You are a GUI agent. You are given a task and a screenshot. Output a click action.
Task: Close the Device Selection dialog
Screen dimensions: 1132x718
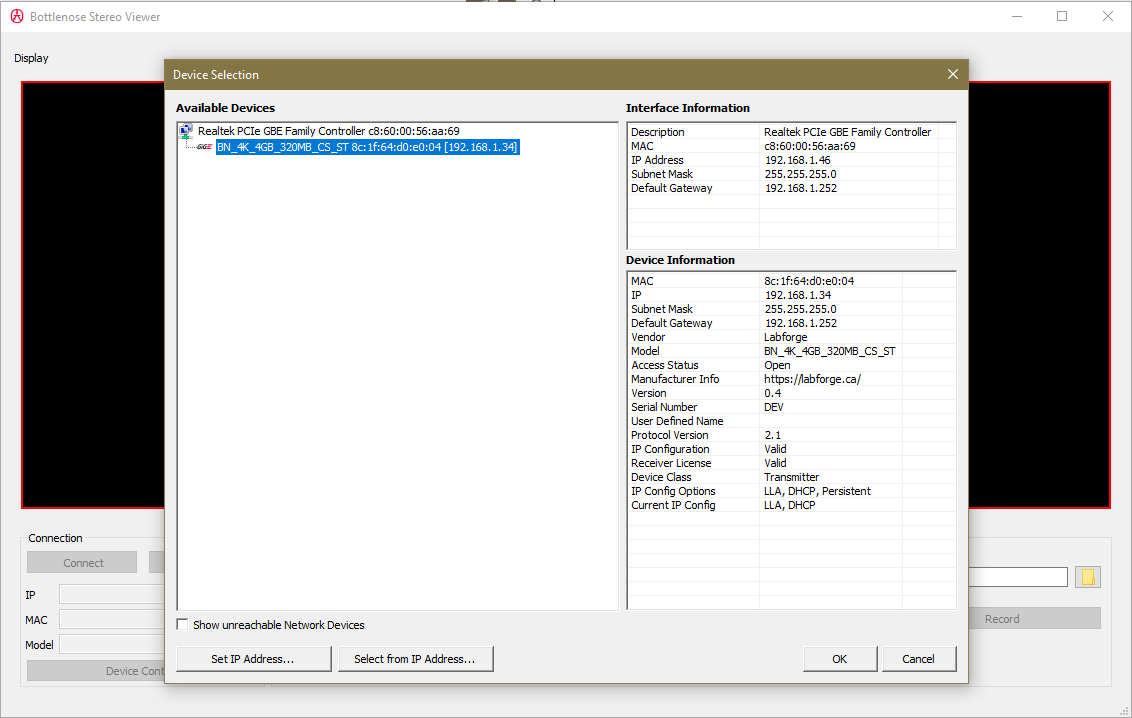coord(953,74)
